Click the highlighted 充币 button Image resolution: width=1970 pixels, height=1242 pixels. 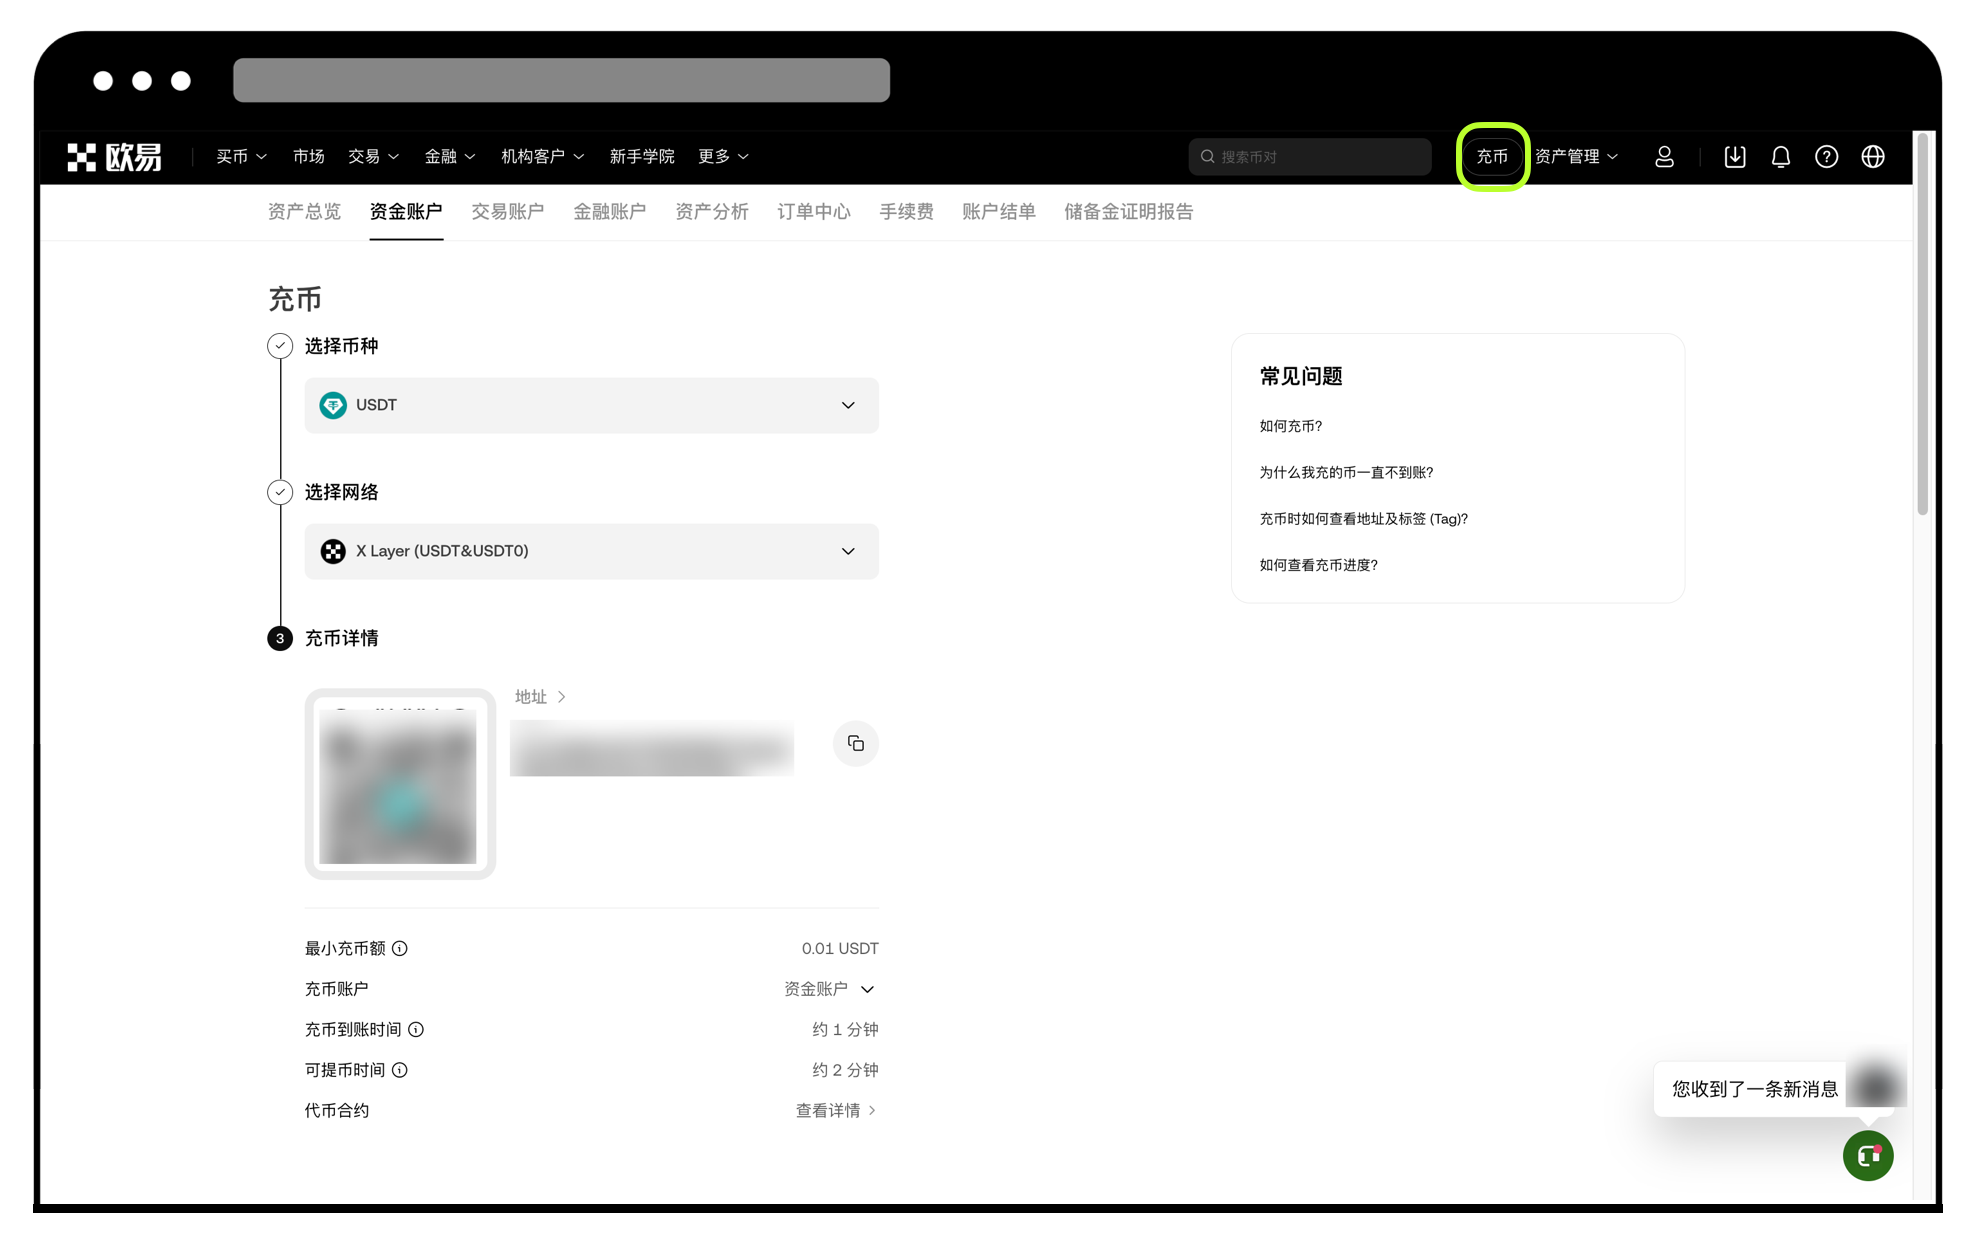click(1492, 156)
